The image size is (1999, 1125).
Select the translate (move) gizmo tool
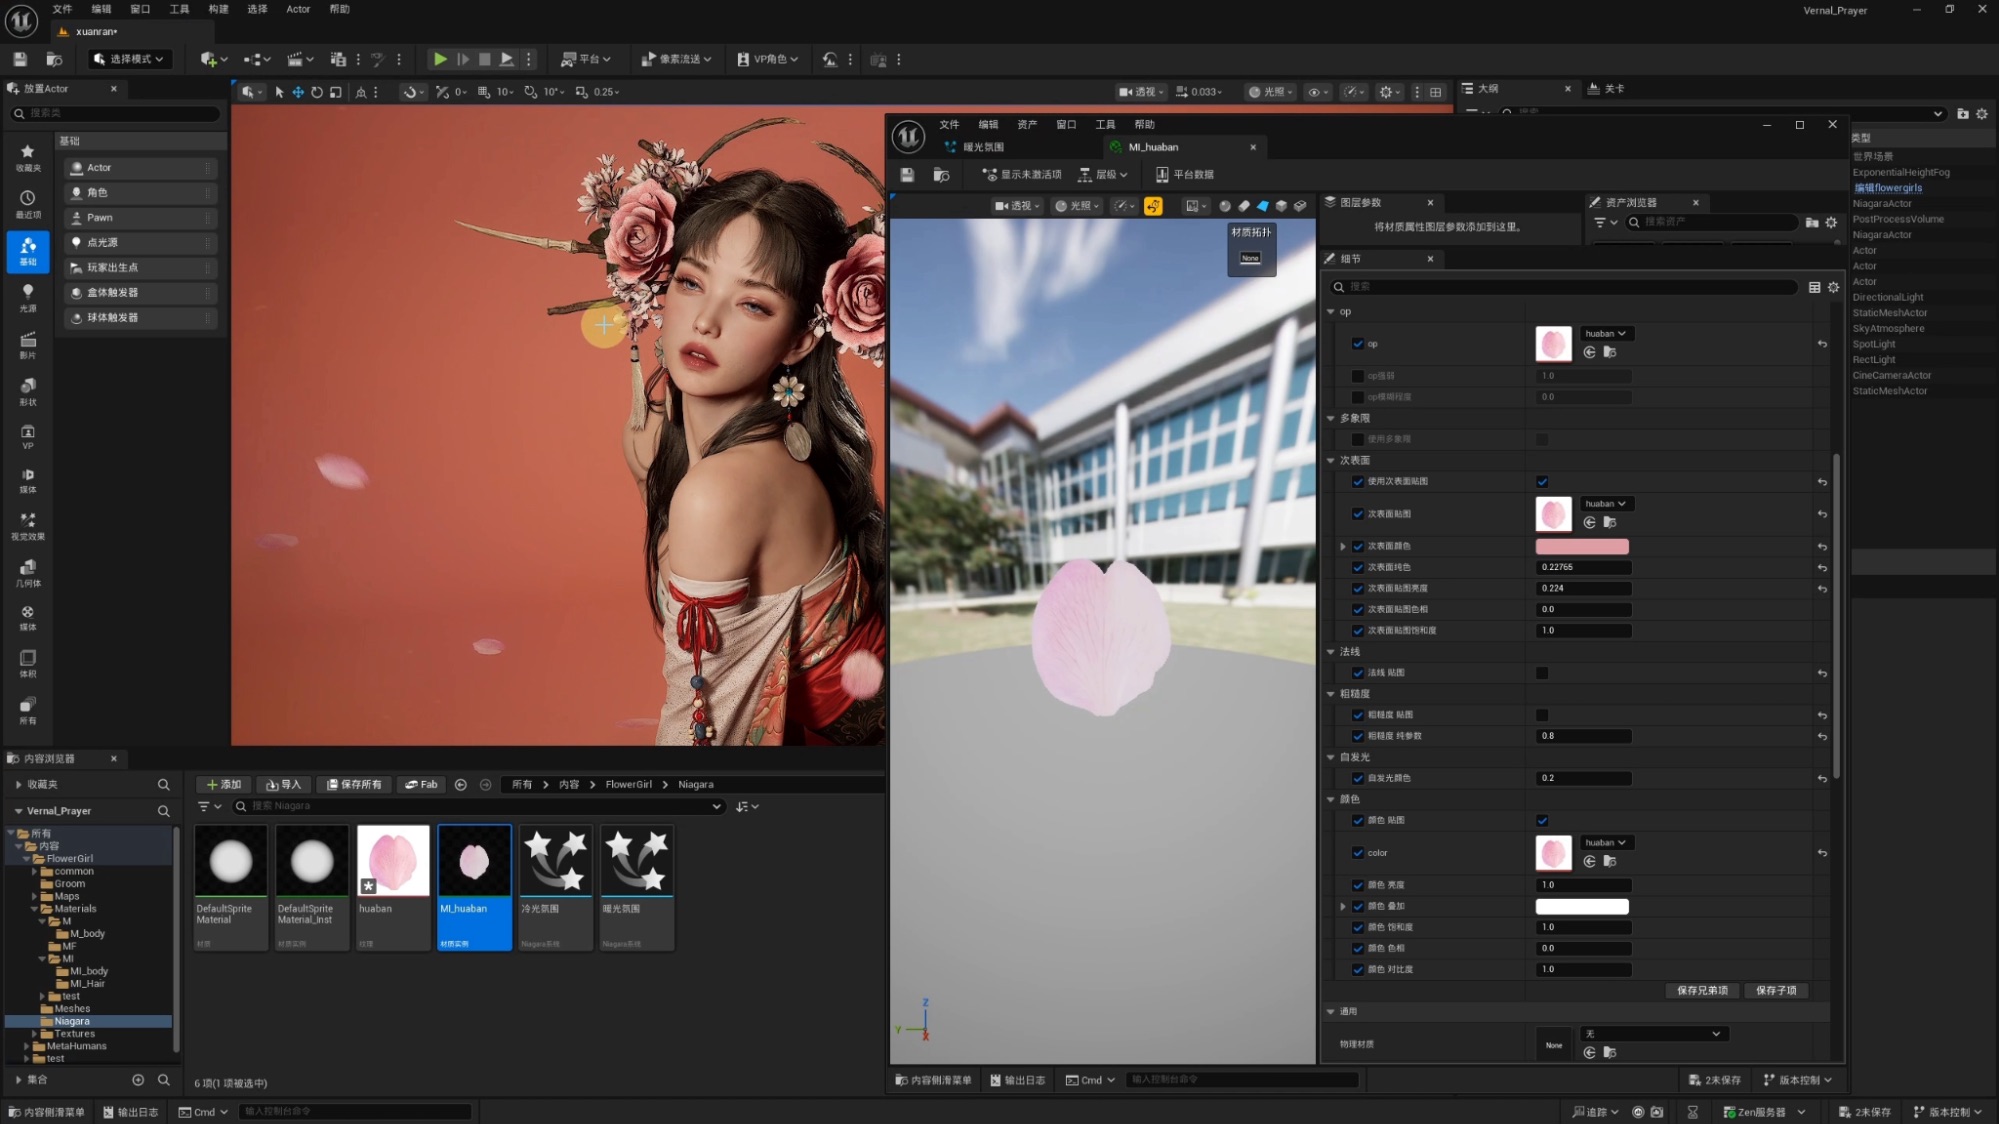pos(298,92)
